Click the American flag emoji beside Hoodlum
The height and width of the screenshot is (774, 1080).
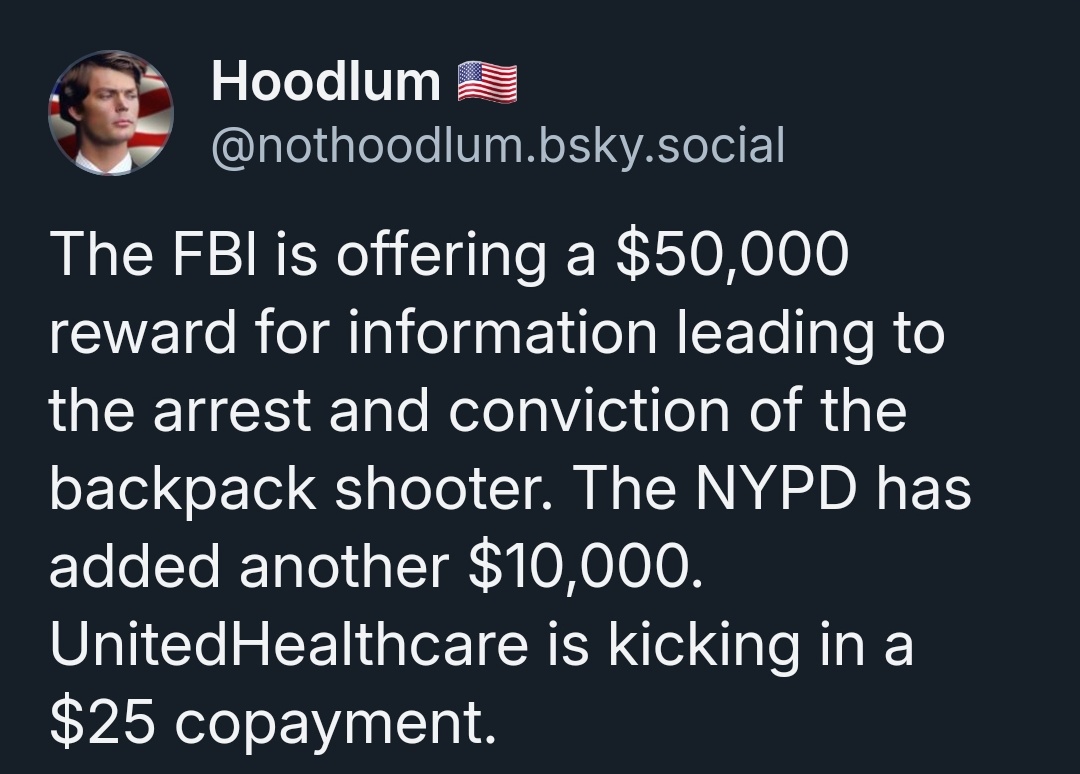tap(488, 82)
